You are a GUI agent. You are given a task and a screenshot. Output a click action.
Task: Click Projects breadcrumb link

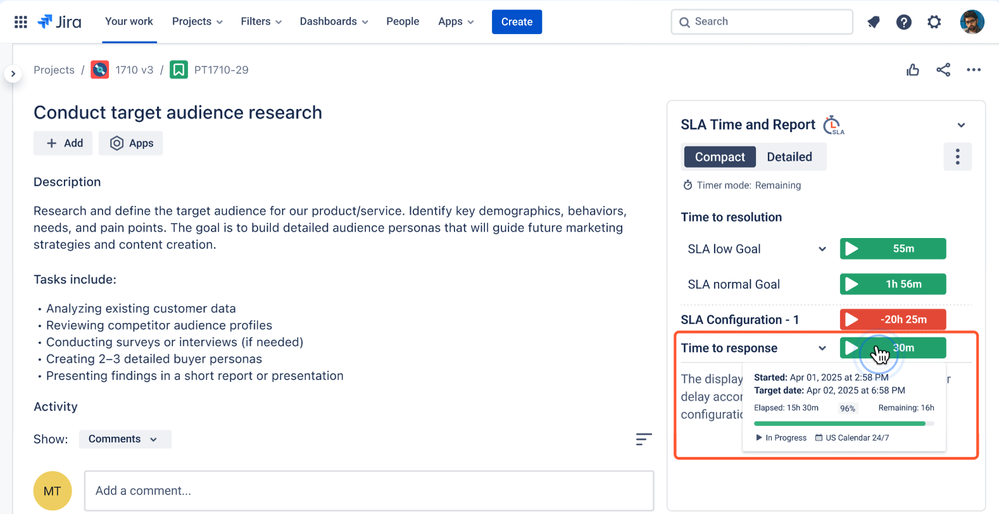point(54,70)
